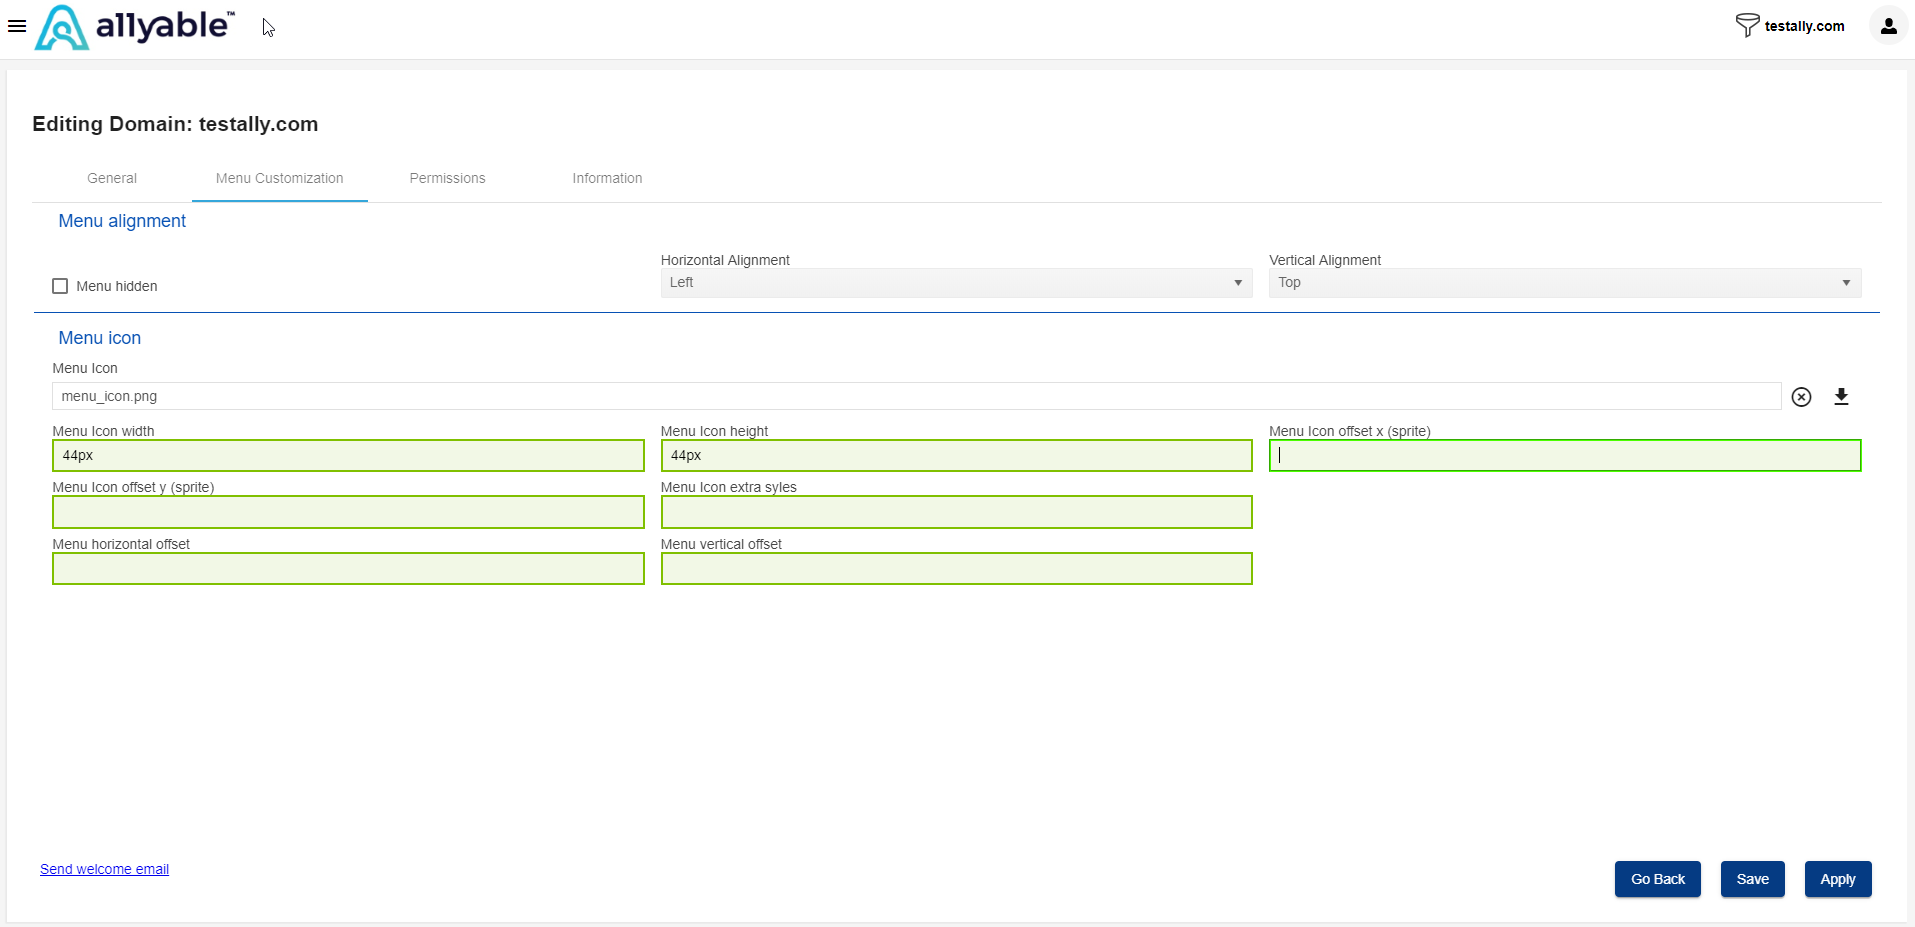This screenshot has width=1915, height=927.
Task: Click the testally.com domain selector
Action: pos(1804,26)
